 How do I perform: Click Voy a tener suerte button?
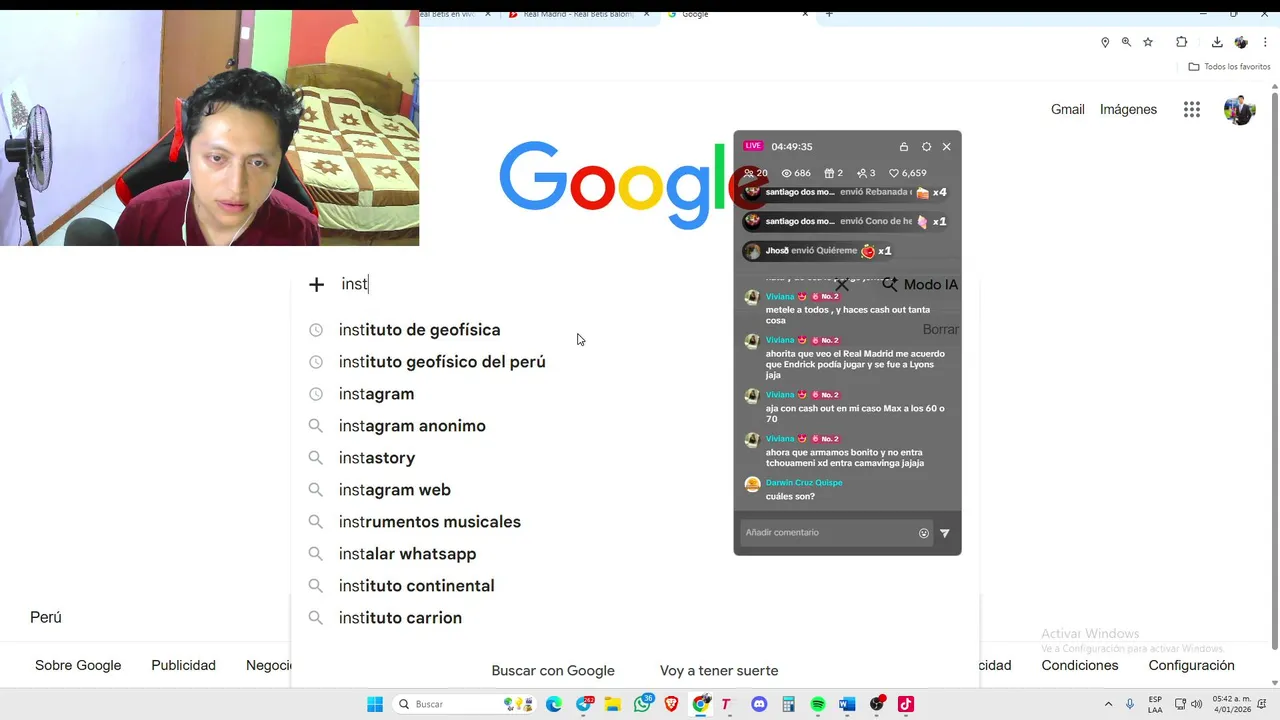pos(719,671)
